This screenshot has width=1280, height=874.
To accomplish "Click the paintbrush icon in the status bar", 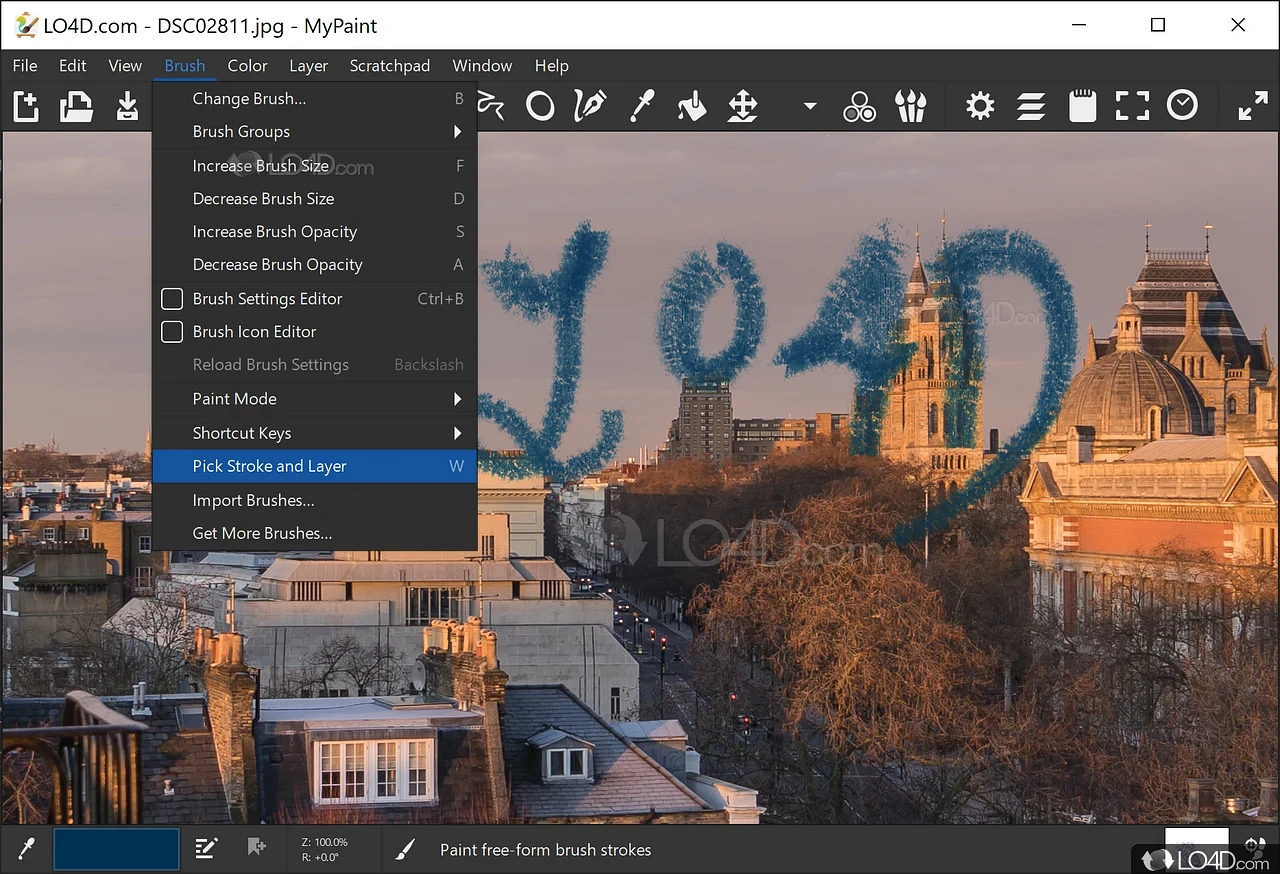I will (x=404, y=849).
